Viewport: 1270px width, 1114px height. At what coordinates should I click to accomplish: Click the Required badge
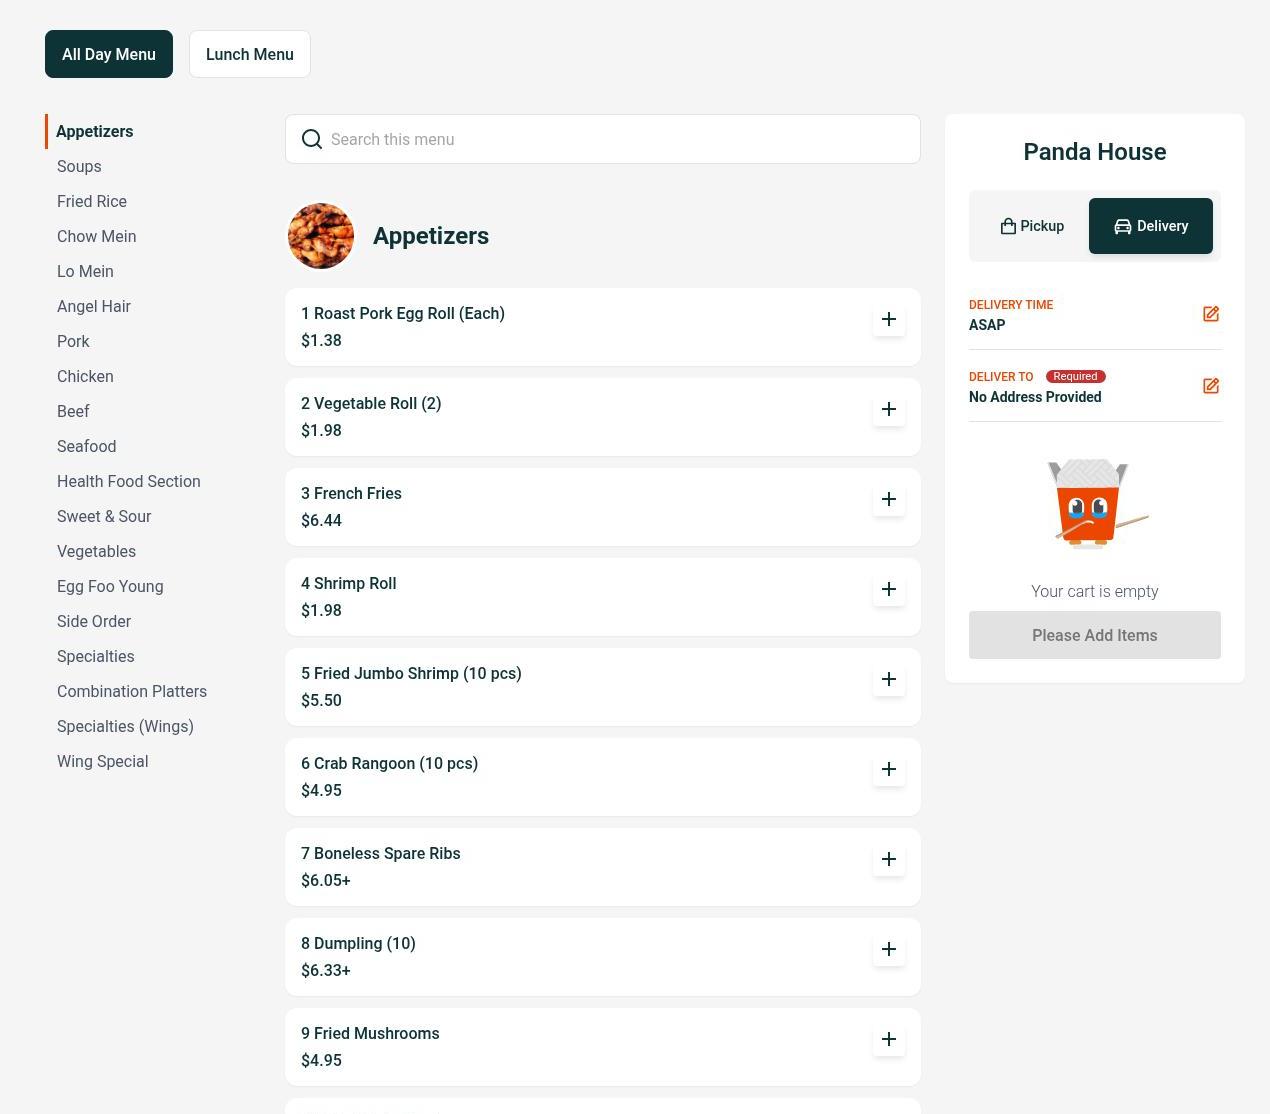coord(1076,376)
